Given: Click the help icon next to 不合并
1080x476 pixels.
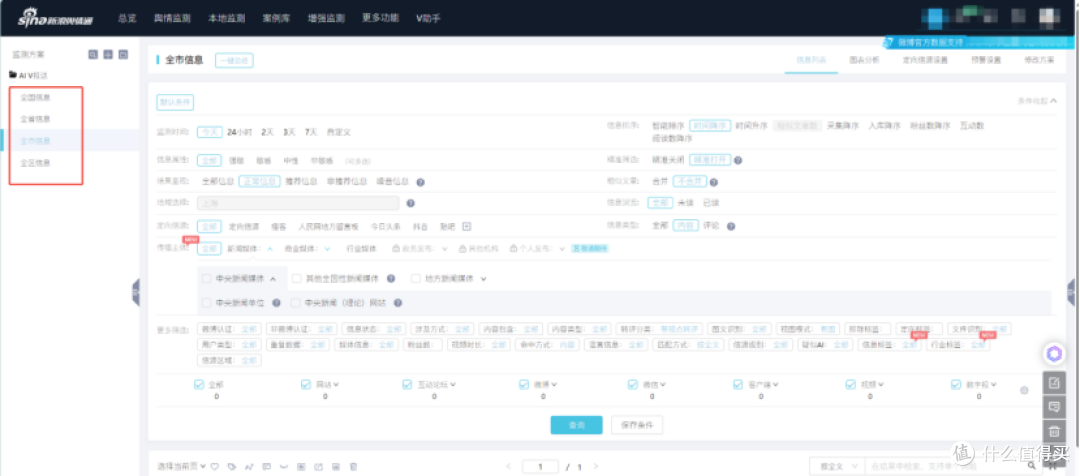Looking at the screenshot, I should point(714,183).
